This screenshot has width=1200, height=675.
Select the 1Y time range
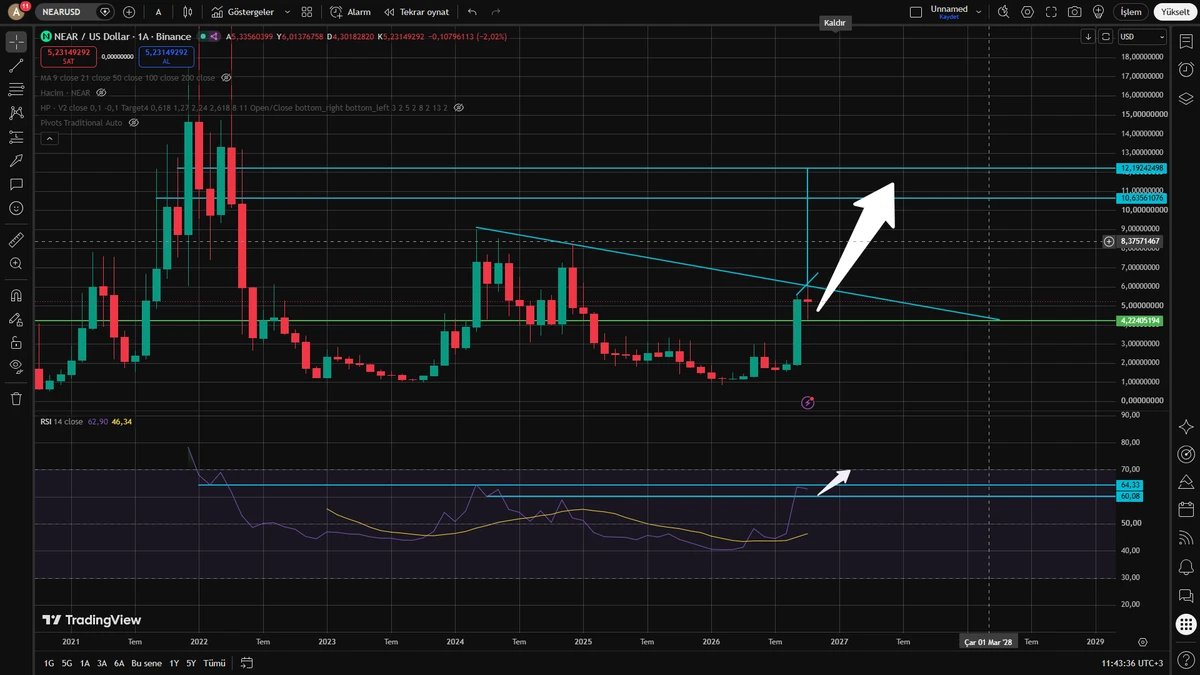click(174, 663)
